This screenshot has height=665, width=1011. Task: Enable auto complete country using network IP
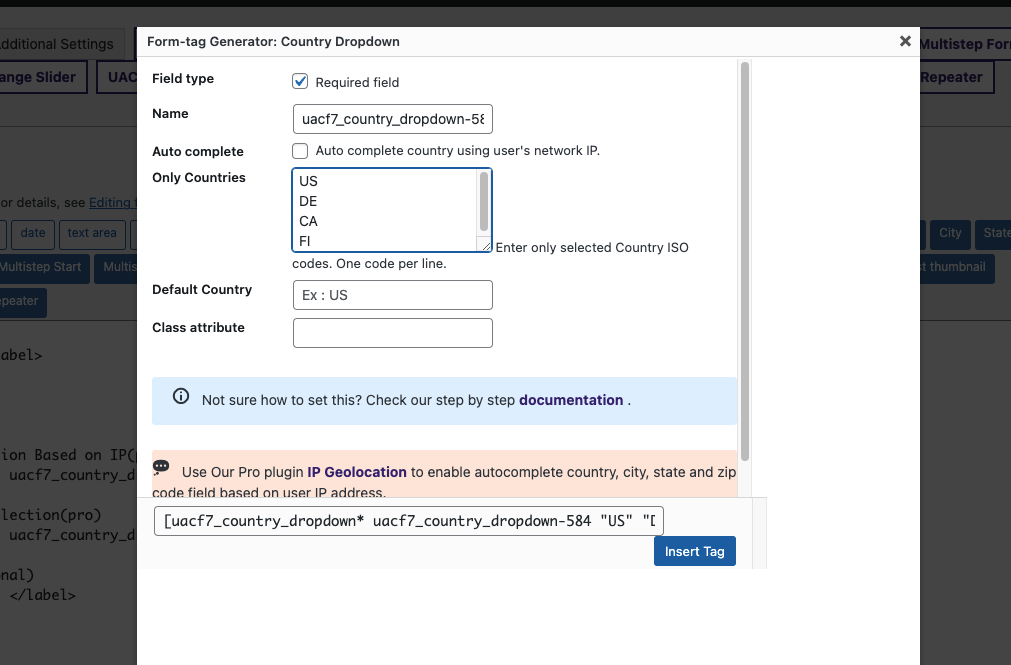[x=299, y=150]
